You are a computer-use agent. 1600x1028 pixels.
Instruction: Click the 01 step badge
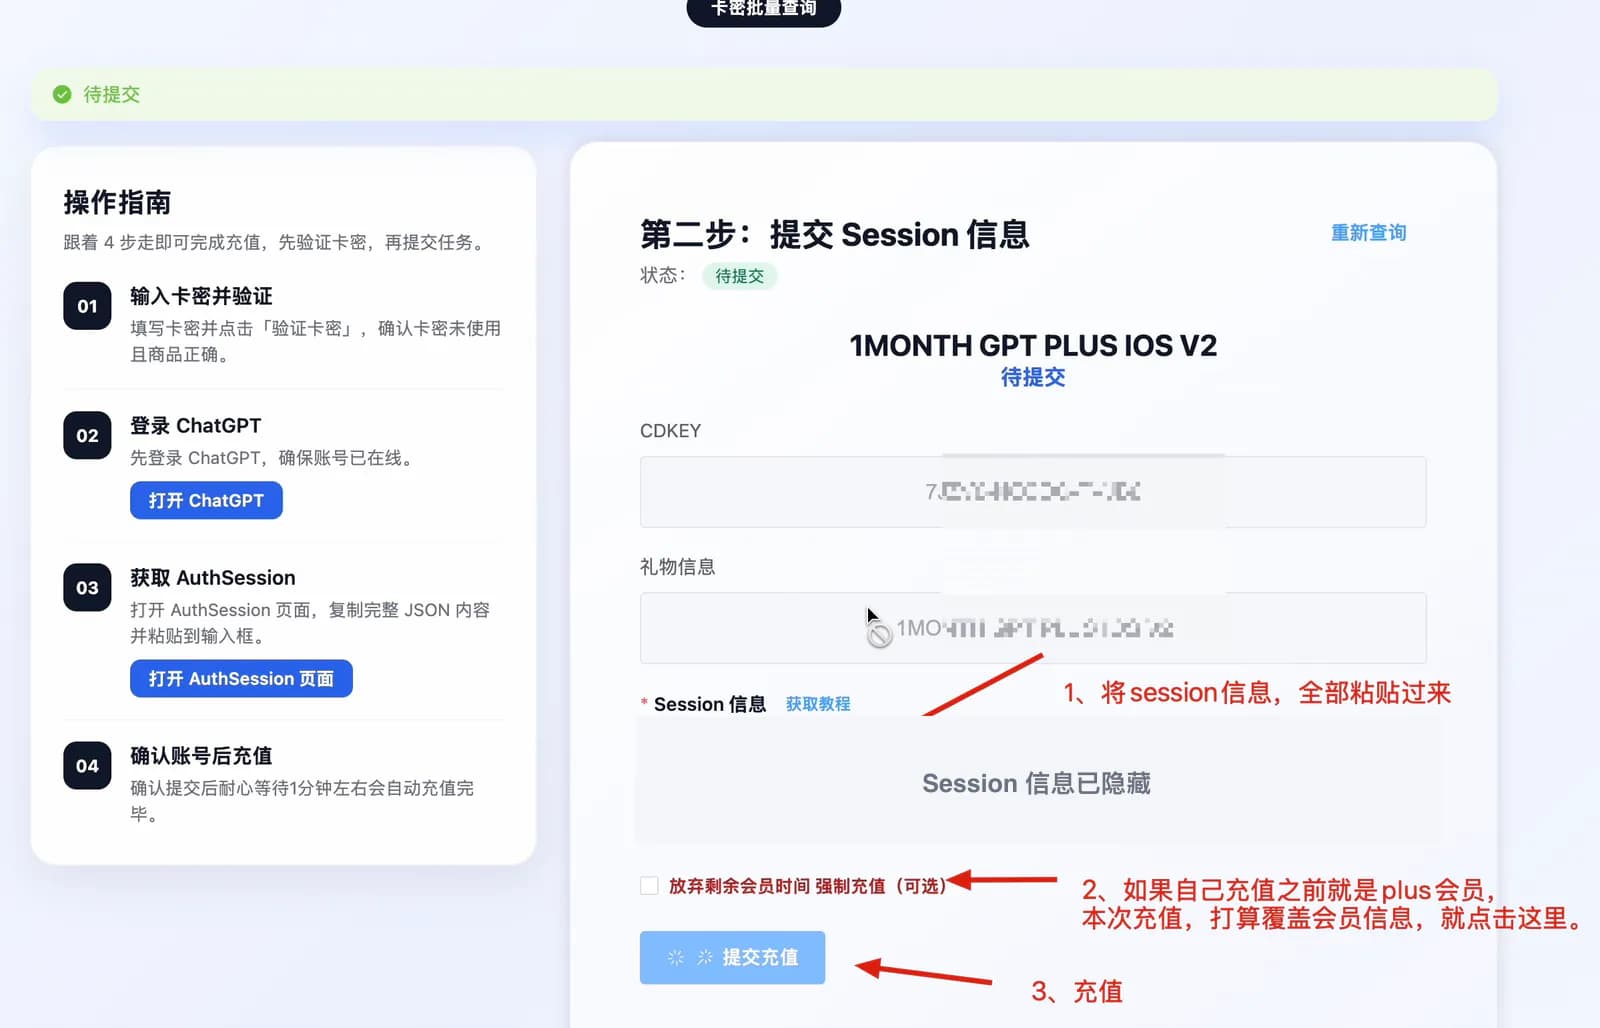pos(87,306)
